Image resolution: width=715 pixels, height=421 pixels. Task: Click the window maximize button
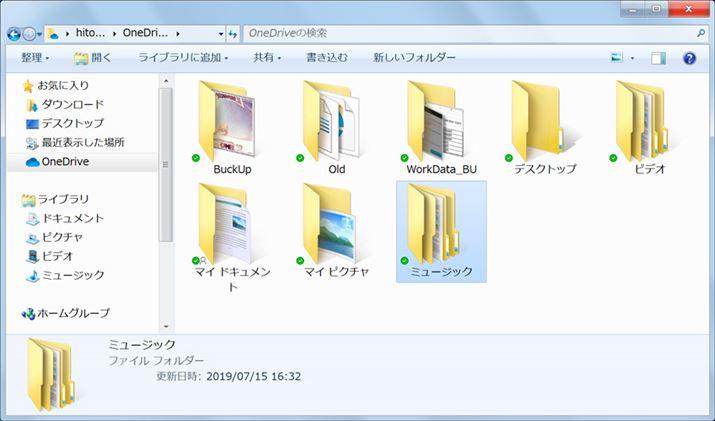click(656, 9)
